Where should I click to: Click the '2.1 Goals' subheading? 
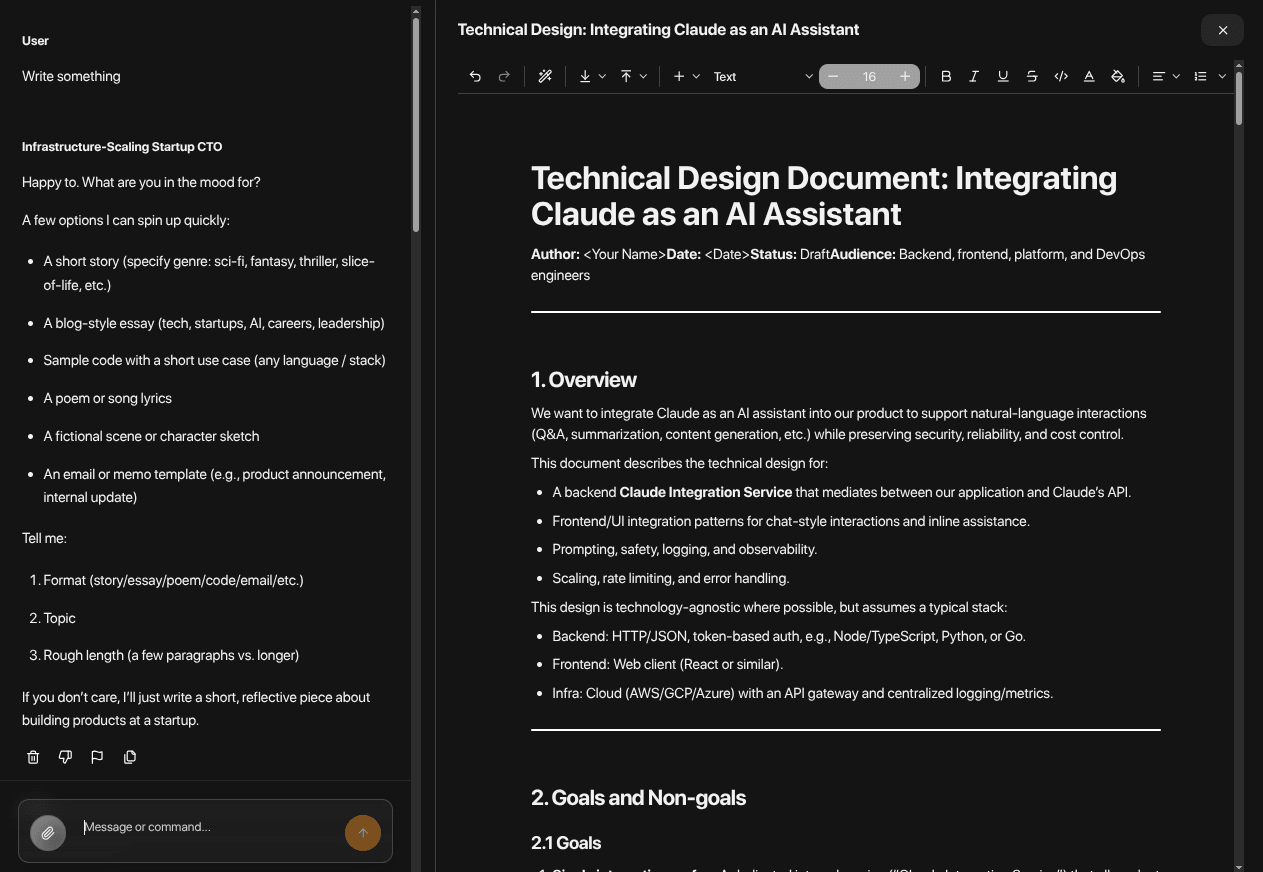point(566,843)
